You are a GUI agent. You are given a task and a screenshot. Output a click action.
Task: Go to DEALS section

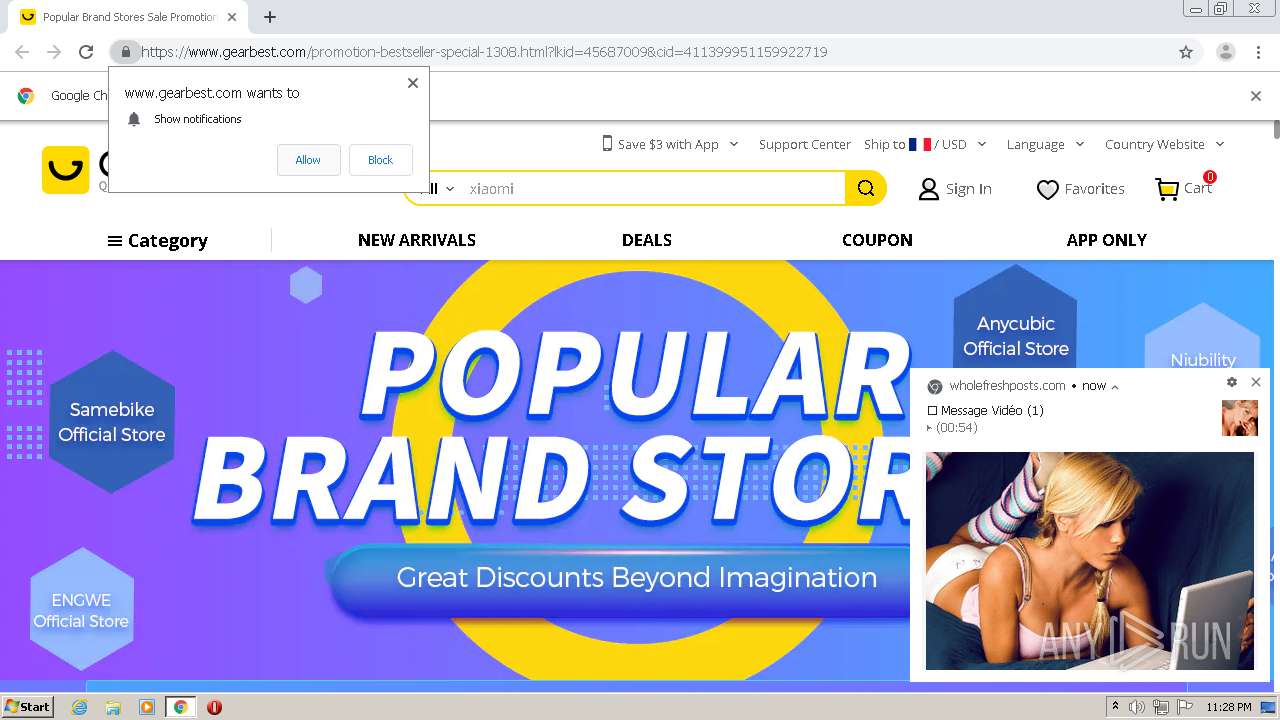[647, 240]
